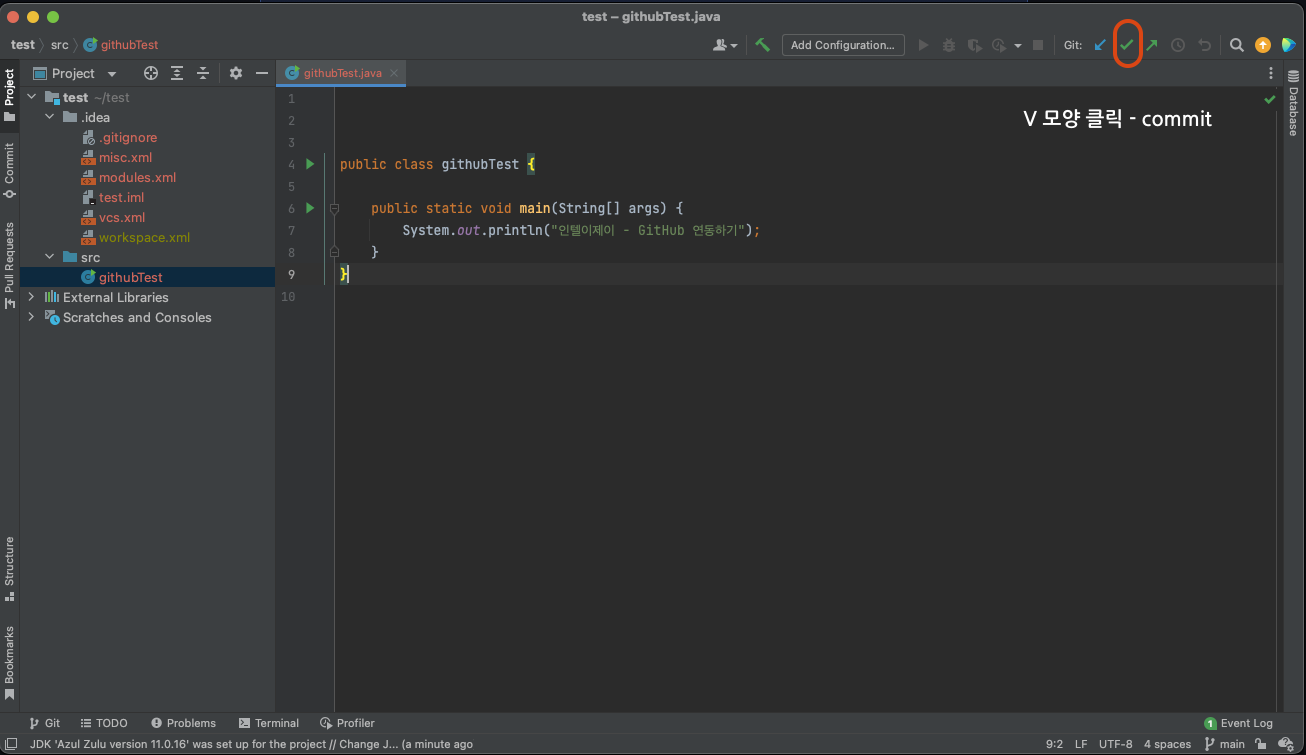Open the main branch selector in status bar
The height and width of the screenshot is (755, 1306).
click(1225, 744)
